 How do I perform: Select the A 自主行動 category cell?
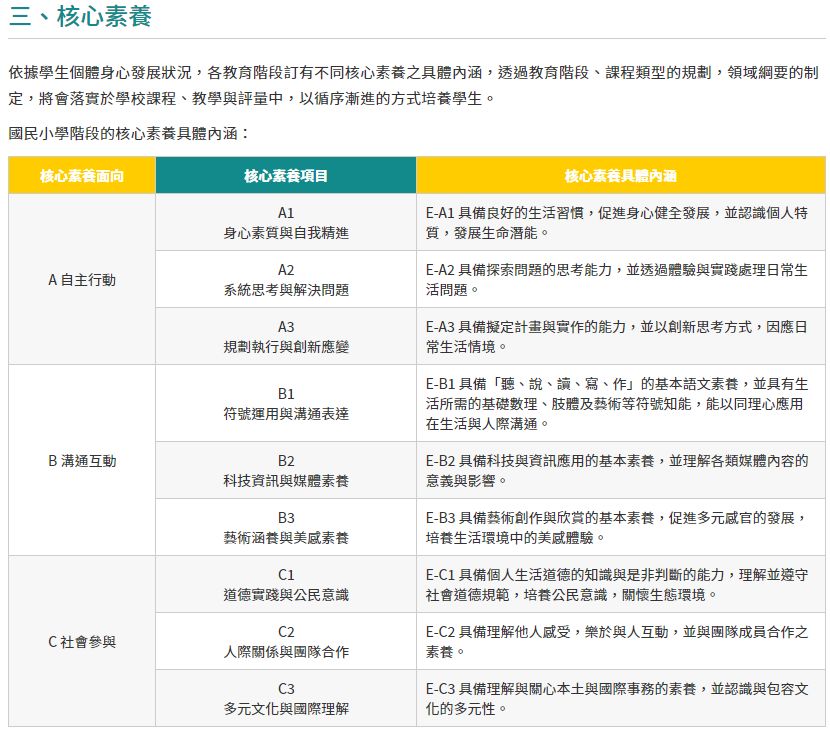point(82,280)
